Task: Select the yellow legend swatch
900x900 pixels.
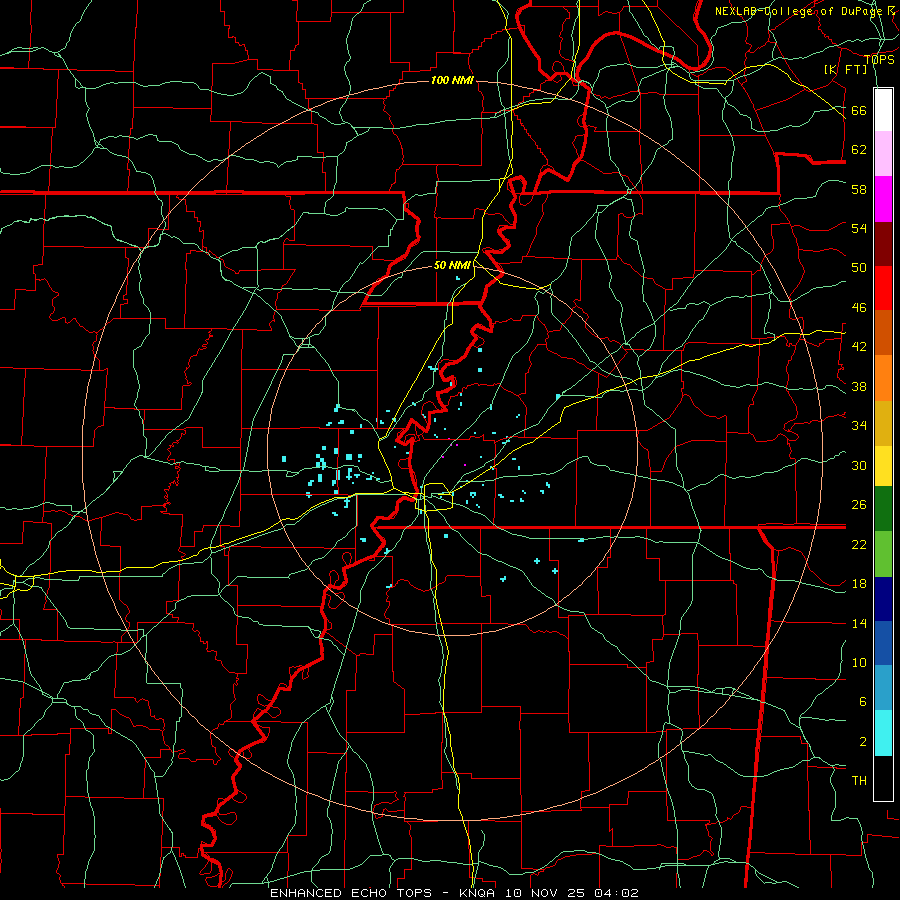Action: coord(883,466)
